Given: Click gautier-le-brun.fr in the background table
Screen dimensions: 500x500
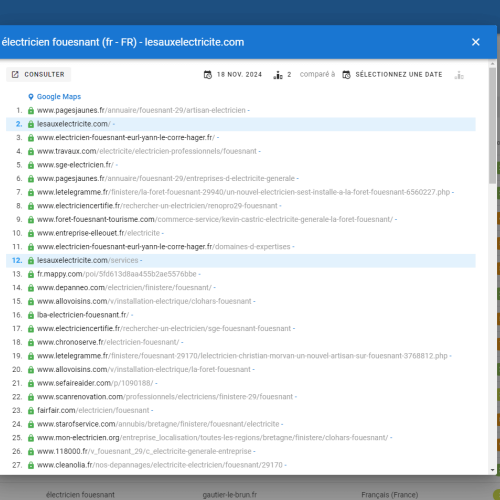Looking at the screenshot, I should [x=230, y=495].
